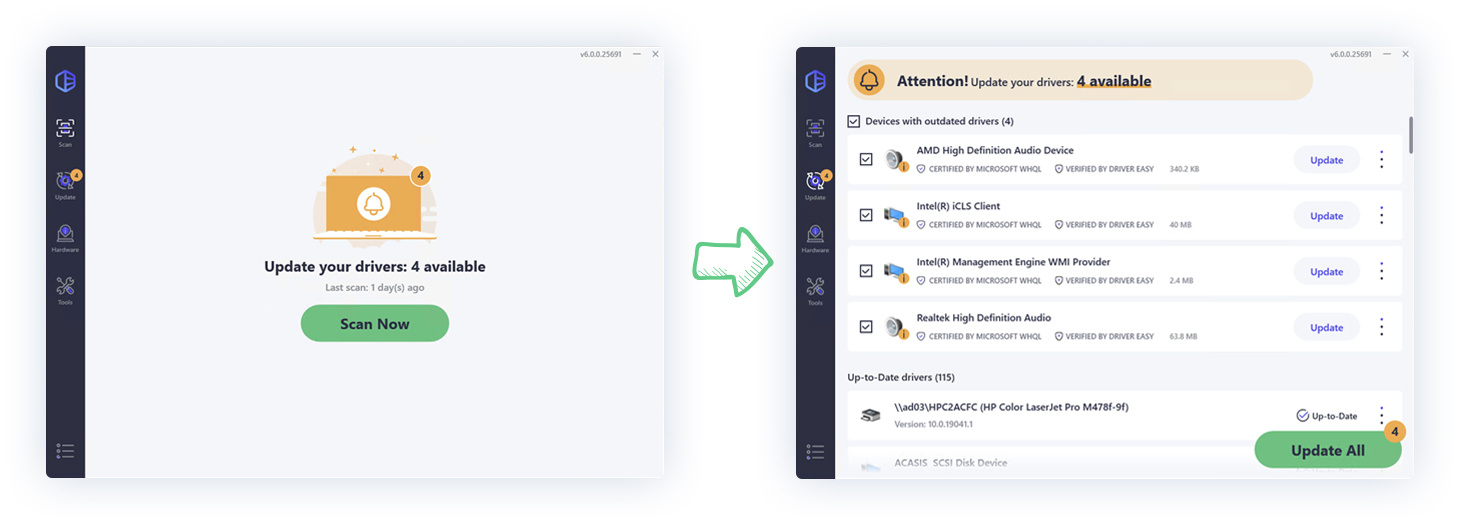The width and height of the screenshot is (1460, 525).
Task: Open Tools section in left window sidebar
Action: [65, 291]
